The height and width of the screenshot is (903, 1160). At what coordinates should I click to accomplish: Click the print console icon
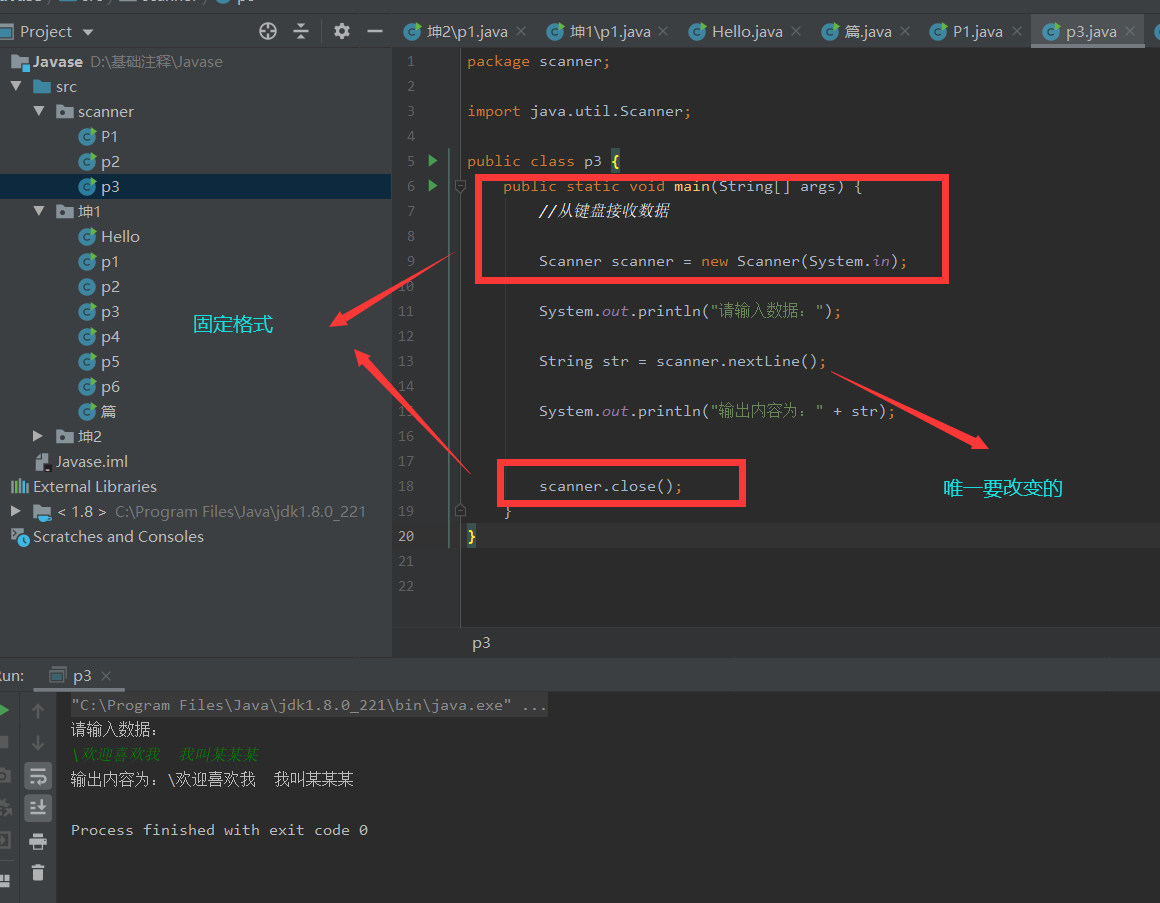click(x=38, y=841)
